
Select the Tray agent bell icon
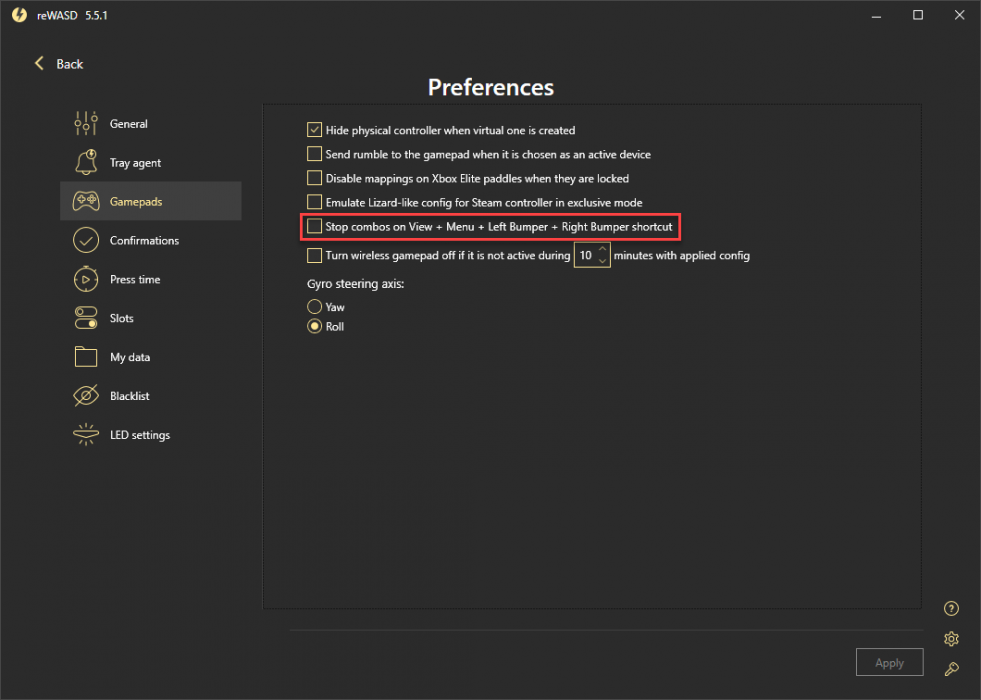pos(86,162)
